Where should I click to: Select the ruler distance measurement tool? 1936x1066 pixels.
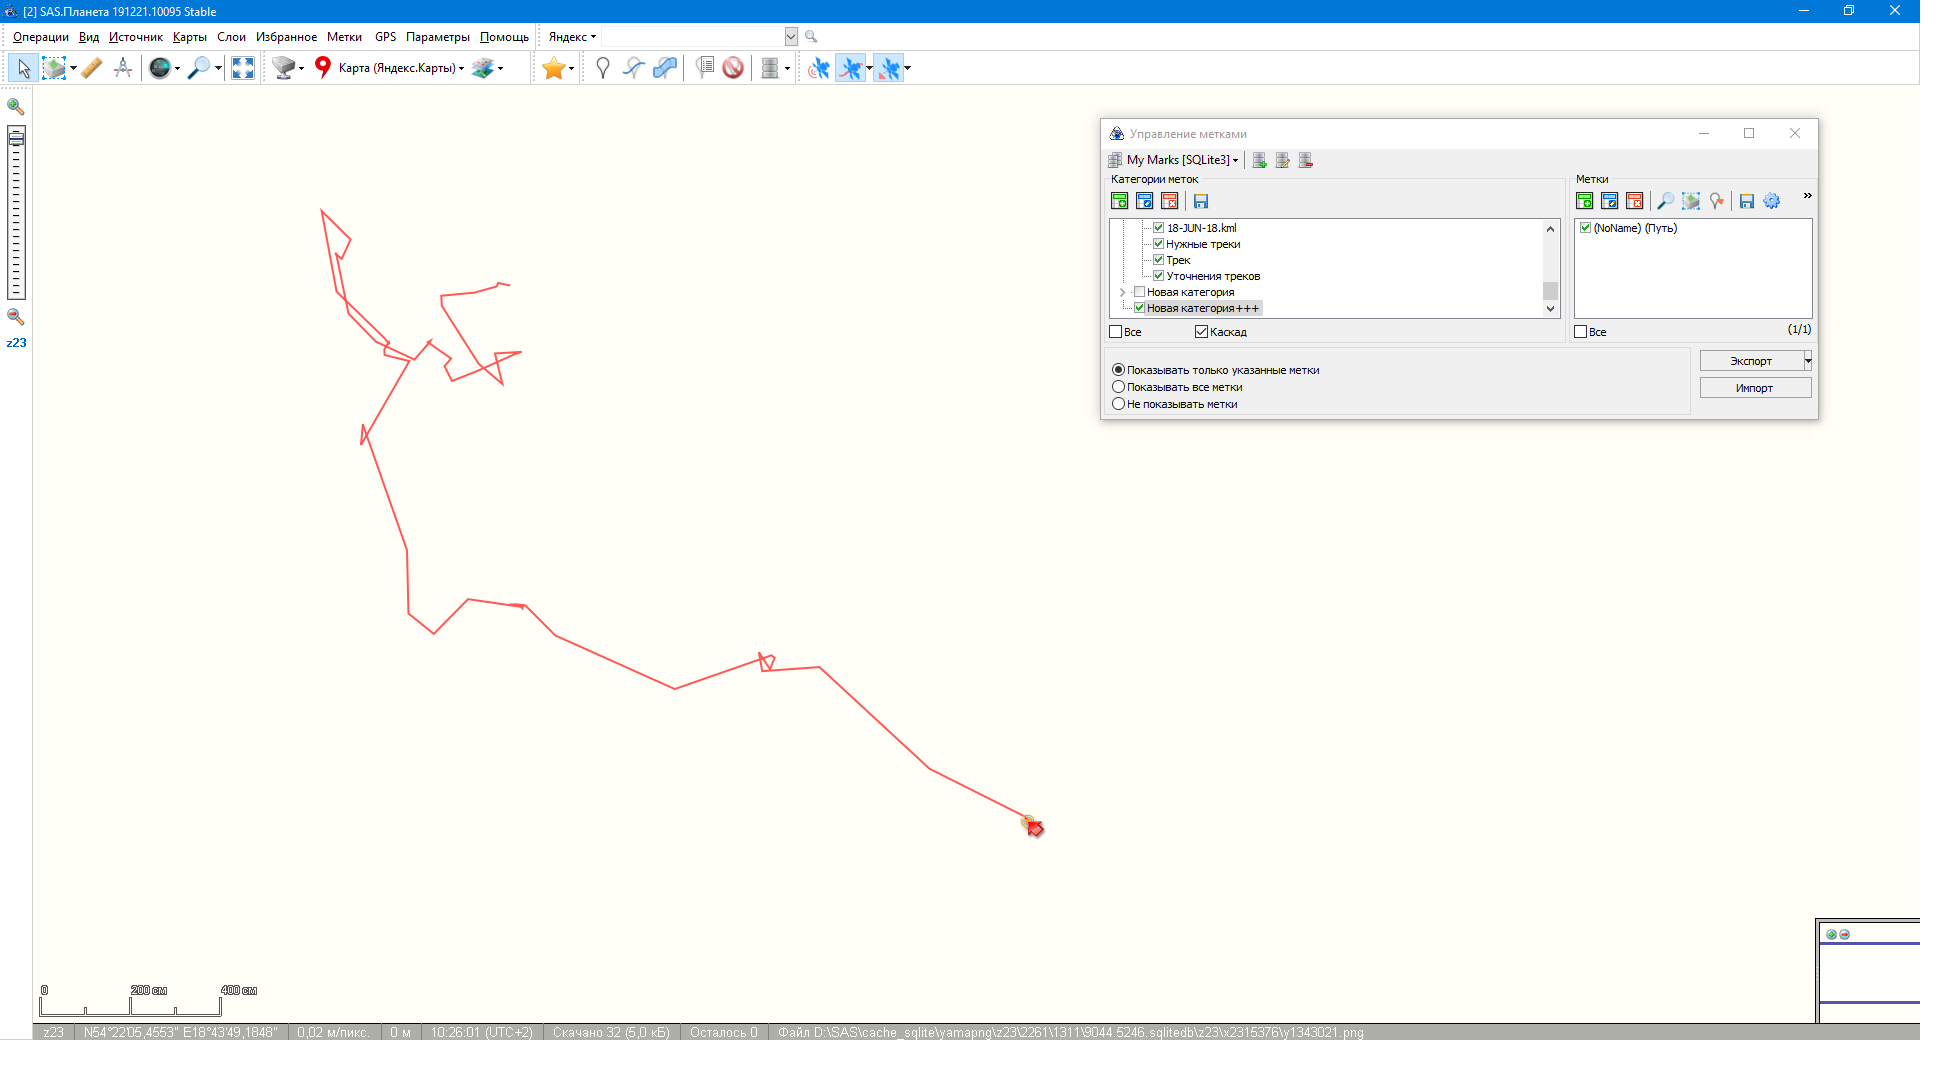pyautogui.click(x=92, y=68)
